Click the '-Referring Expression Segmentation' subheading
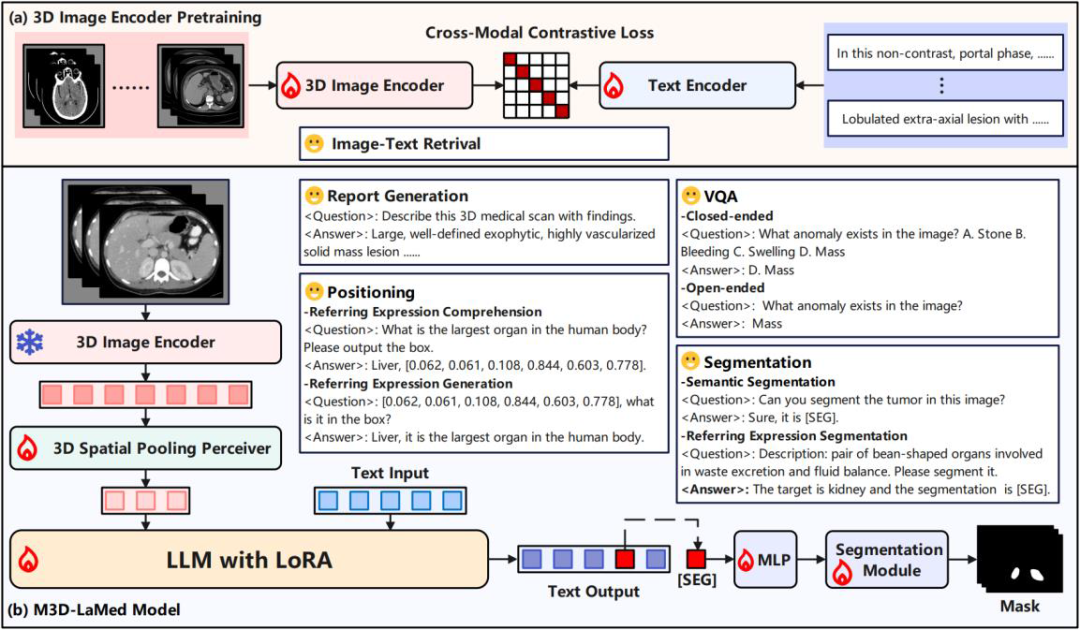Image resolution: width=1080 pixels, height=630 pixels. pyautogui.click(x=793, y=436)
